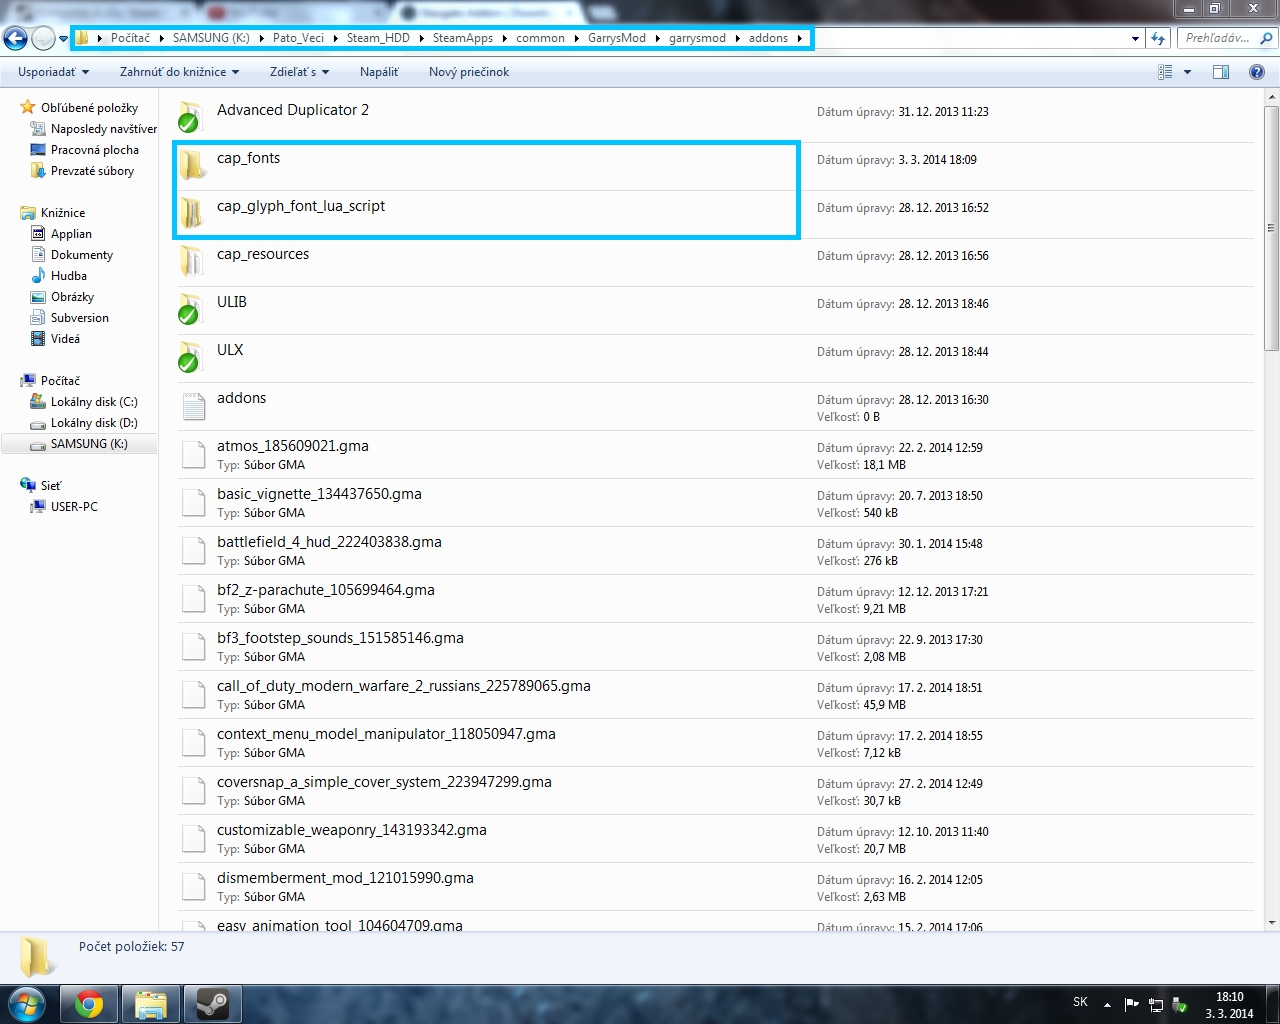Click the Napáliť toolbar button
Viewport: 1280px width, 1024px height.
(x=379, y=72)
